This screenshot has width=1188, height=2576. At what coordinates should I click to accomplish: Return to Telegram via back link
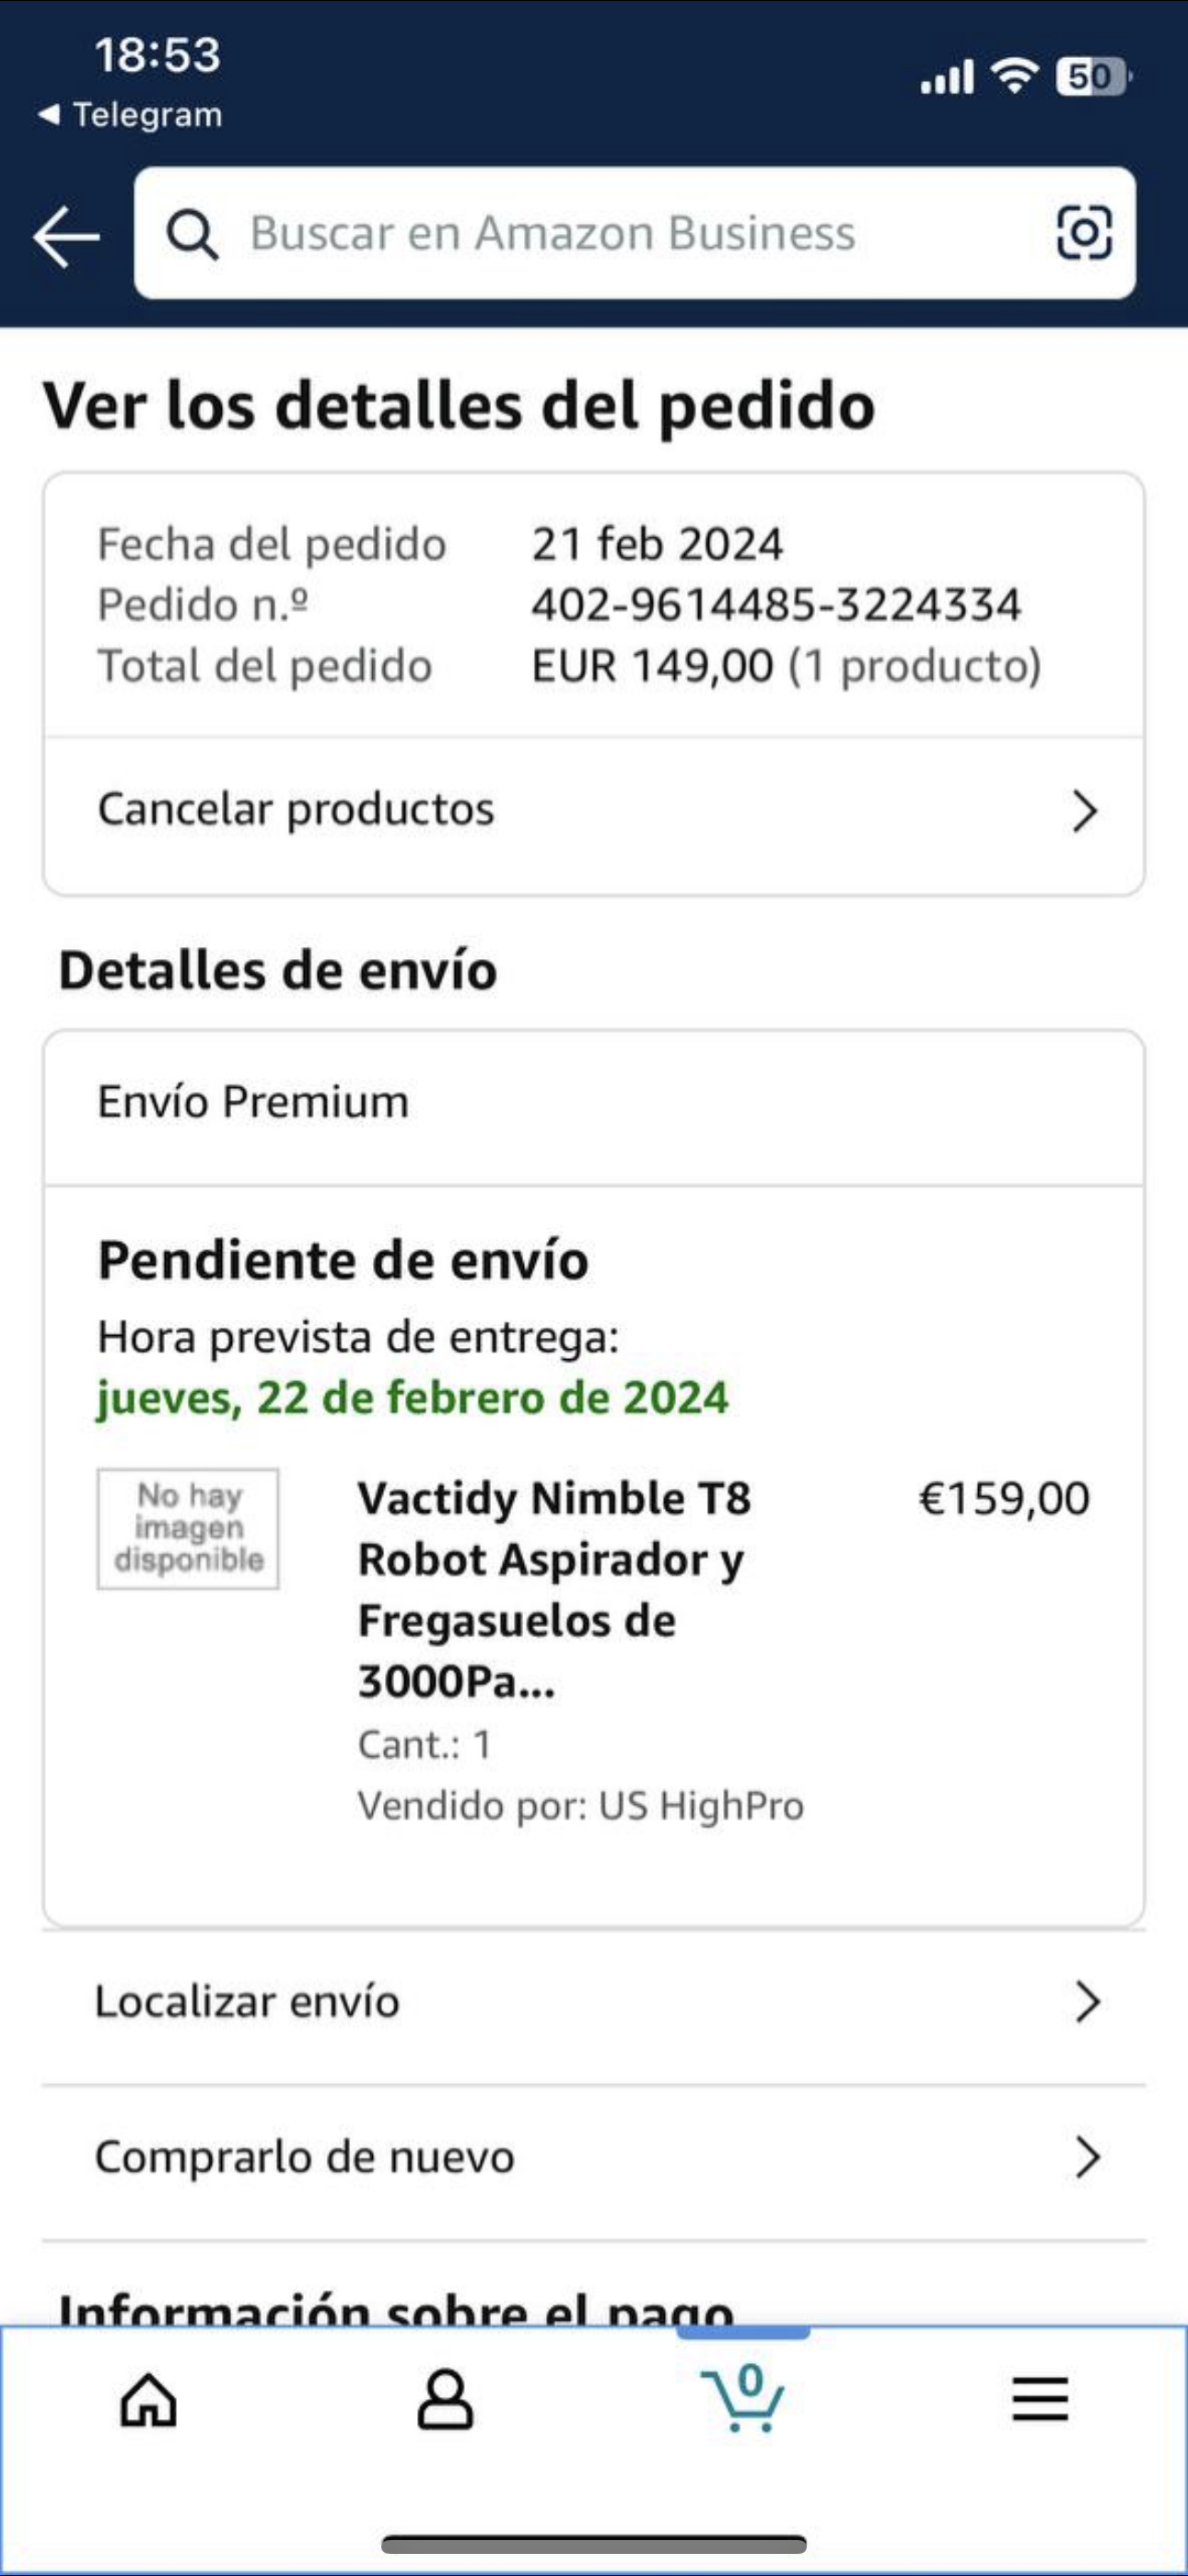(x=130, y=115)
